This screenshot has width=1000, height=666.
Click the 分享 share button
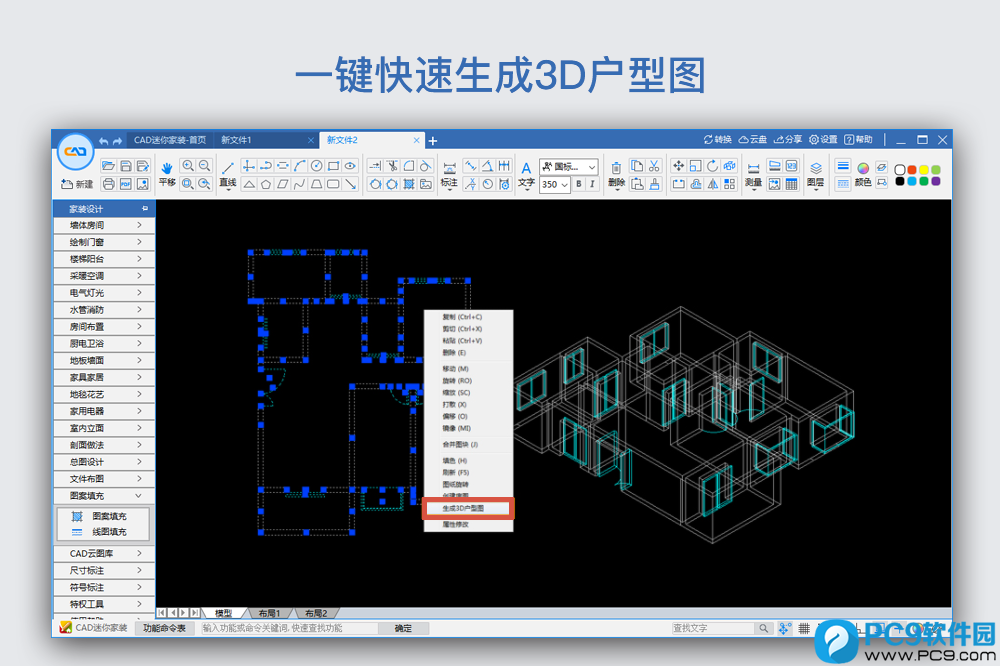pyautogui.click(x=788, y=140)
